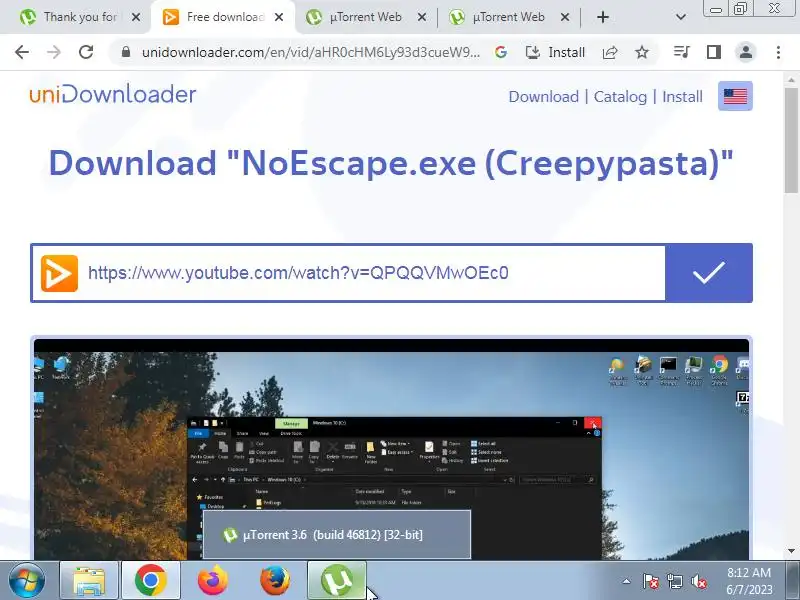Click the scrollbar up arrow

791,80
